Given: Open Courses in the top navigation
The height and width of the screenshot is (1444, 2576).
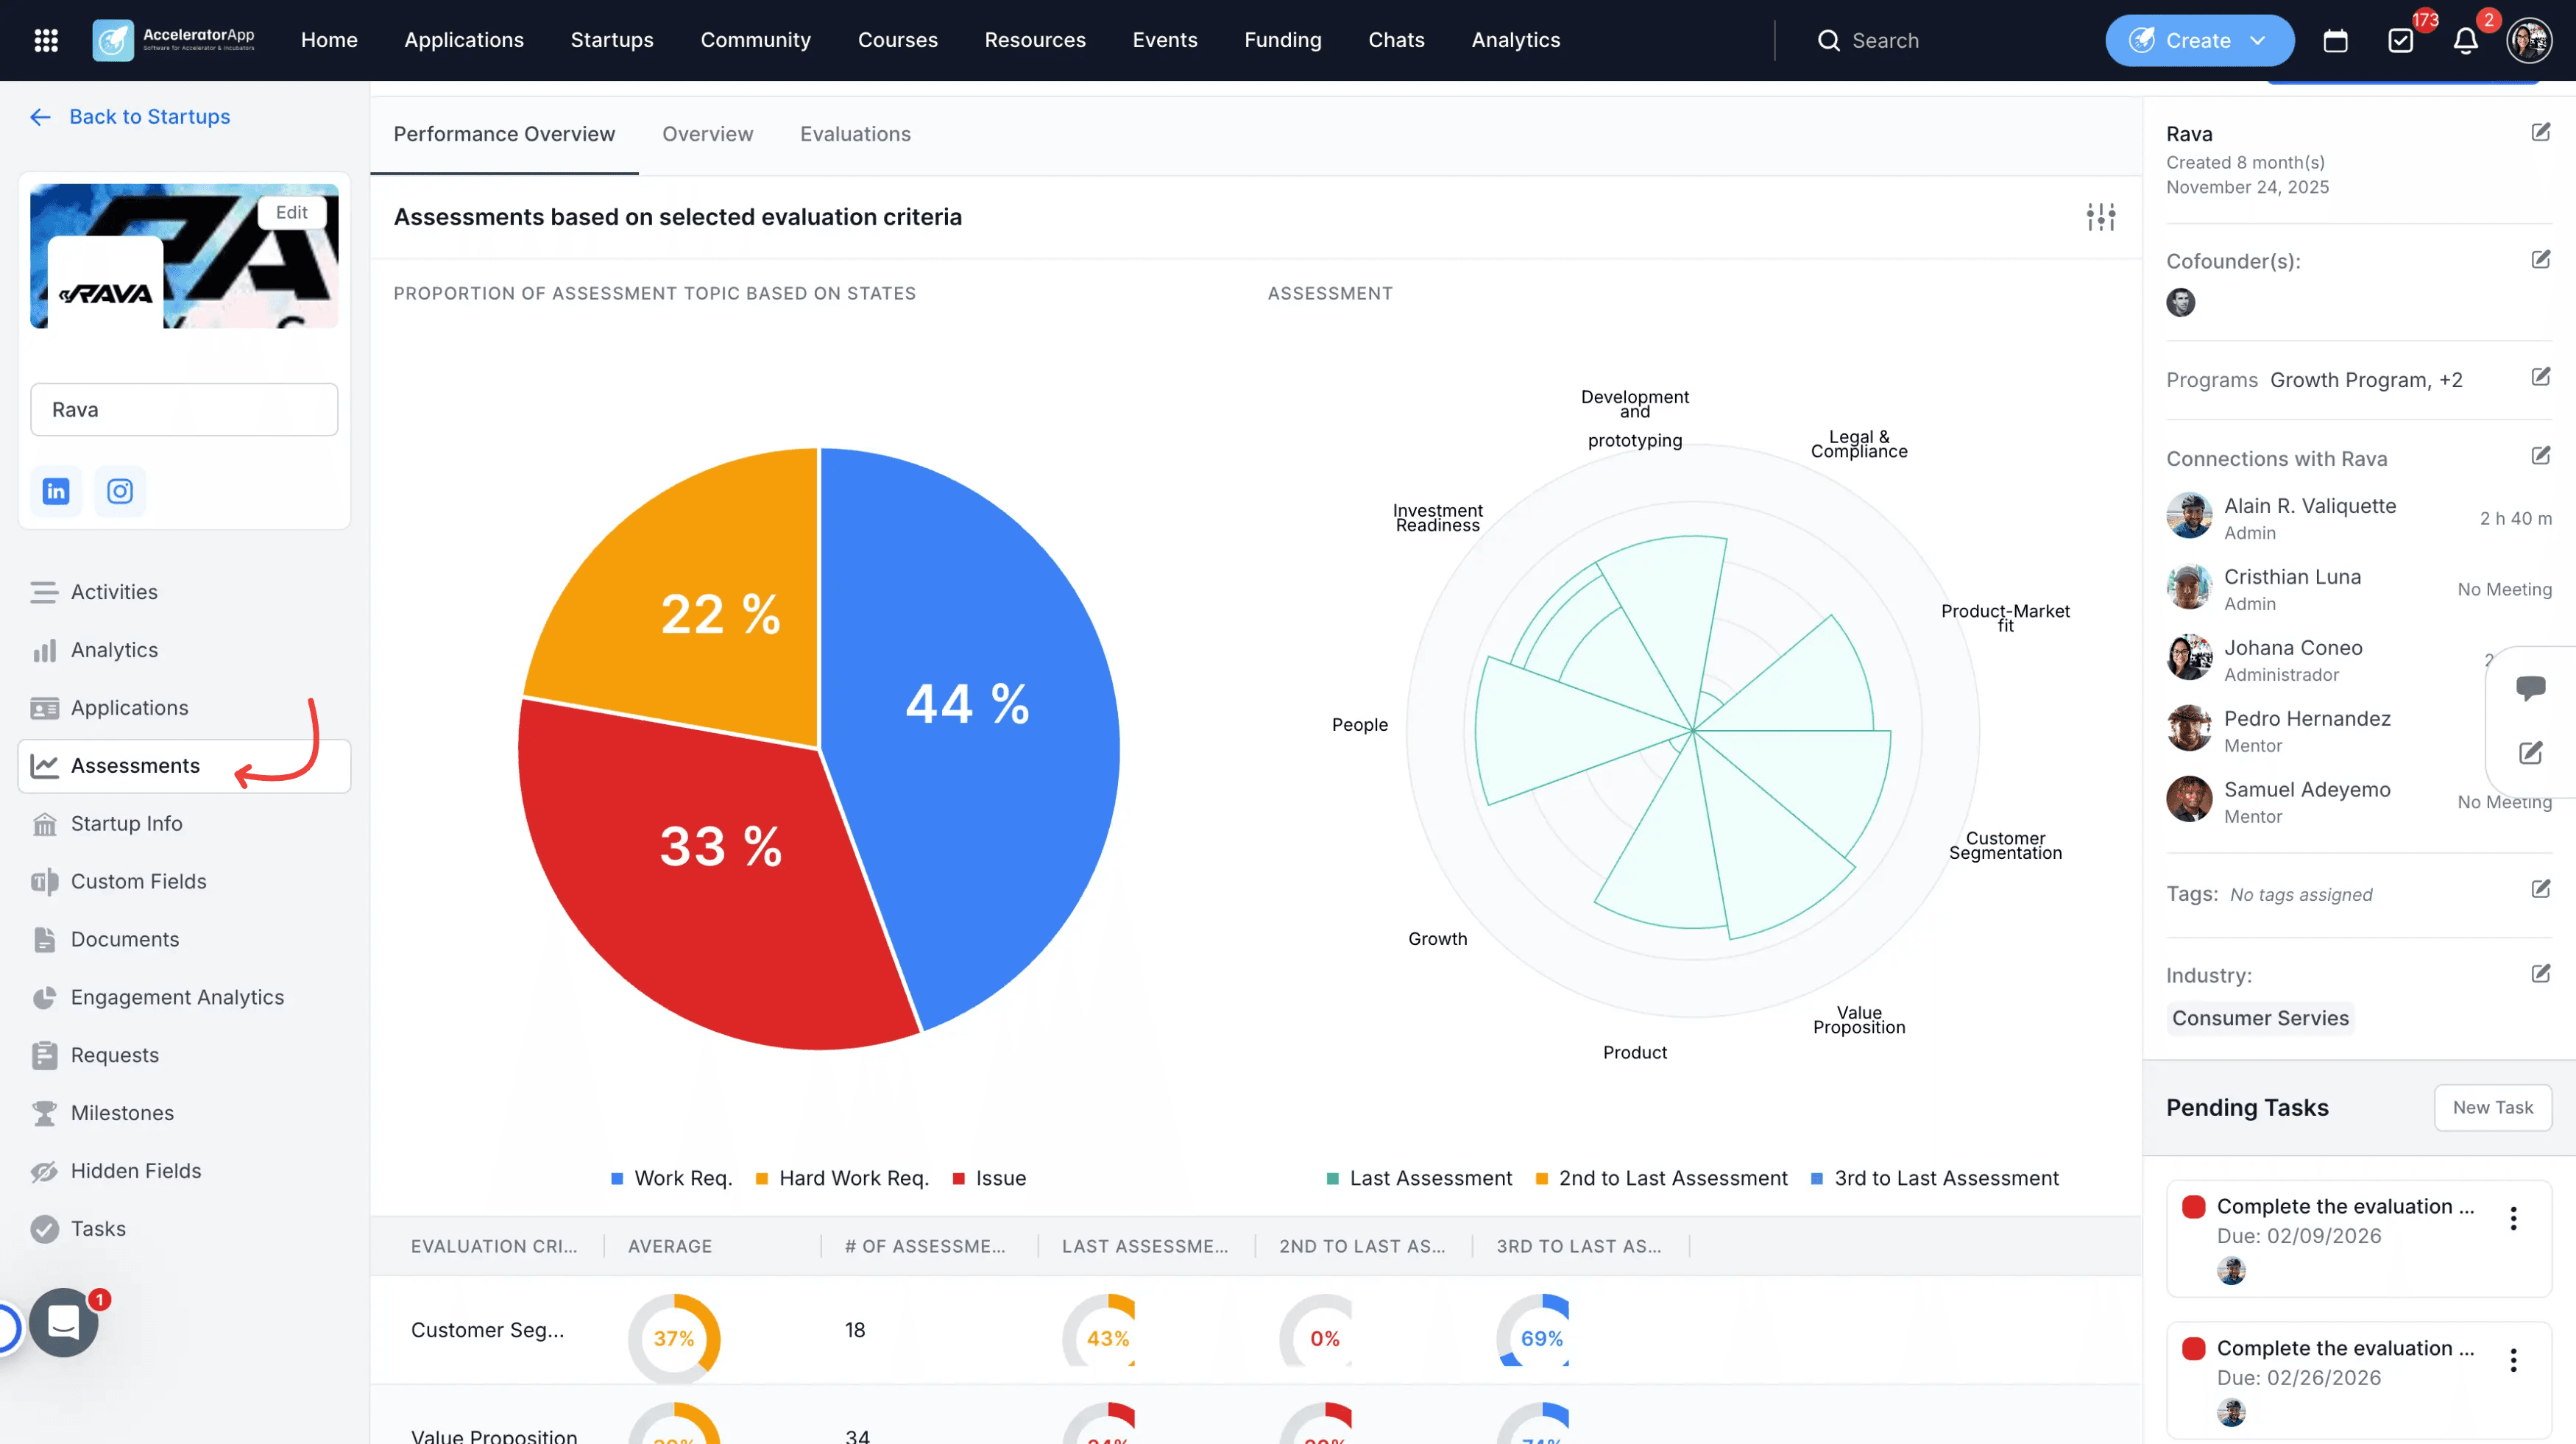Looking at the screenshot, I should 897,40.
